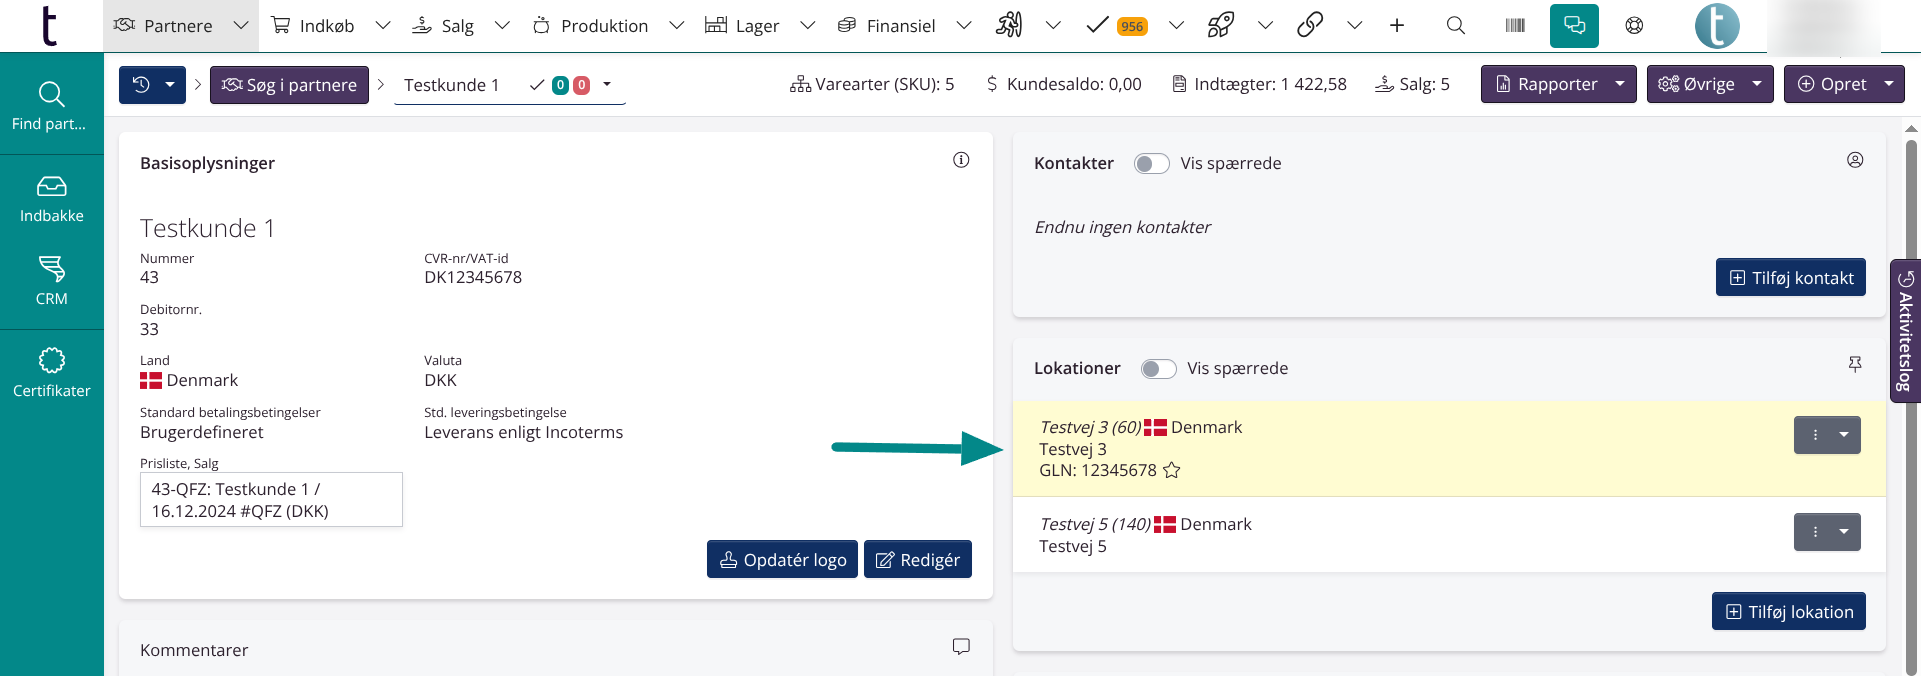
Task: Open Certifikater in the left sidebar
Action: point(52,373)
